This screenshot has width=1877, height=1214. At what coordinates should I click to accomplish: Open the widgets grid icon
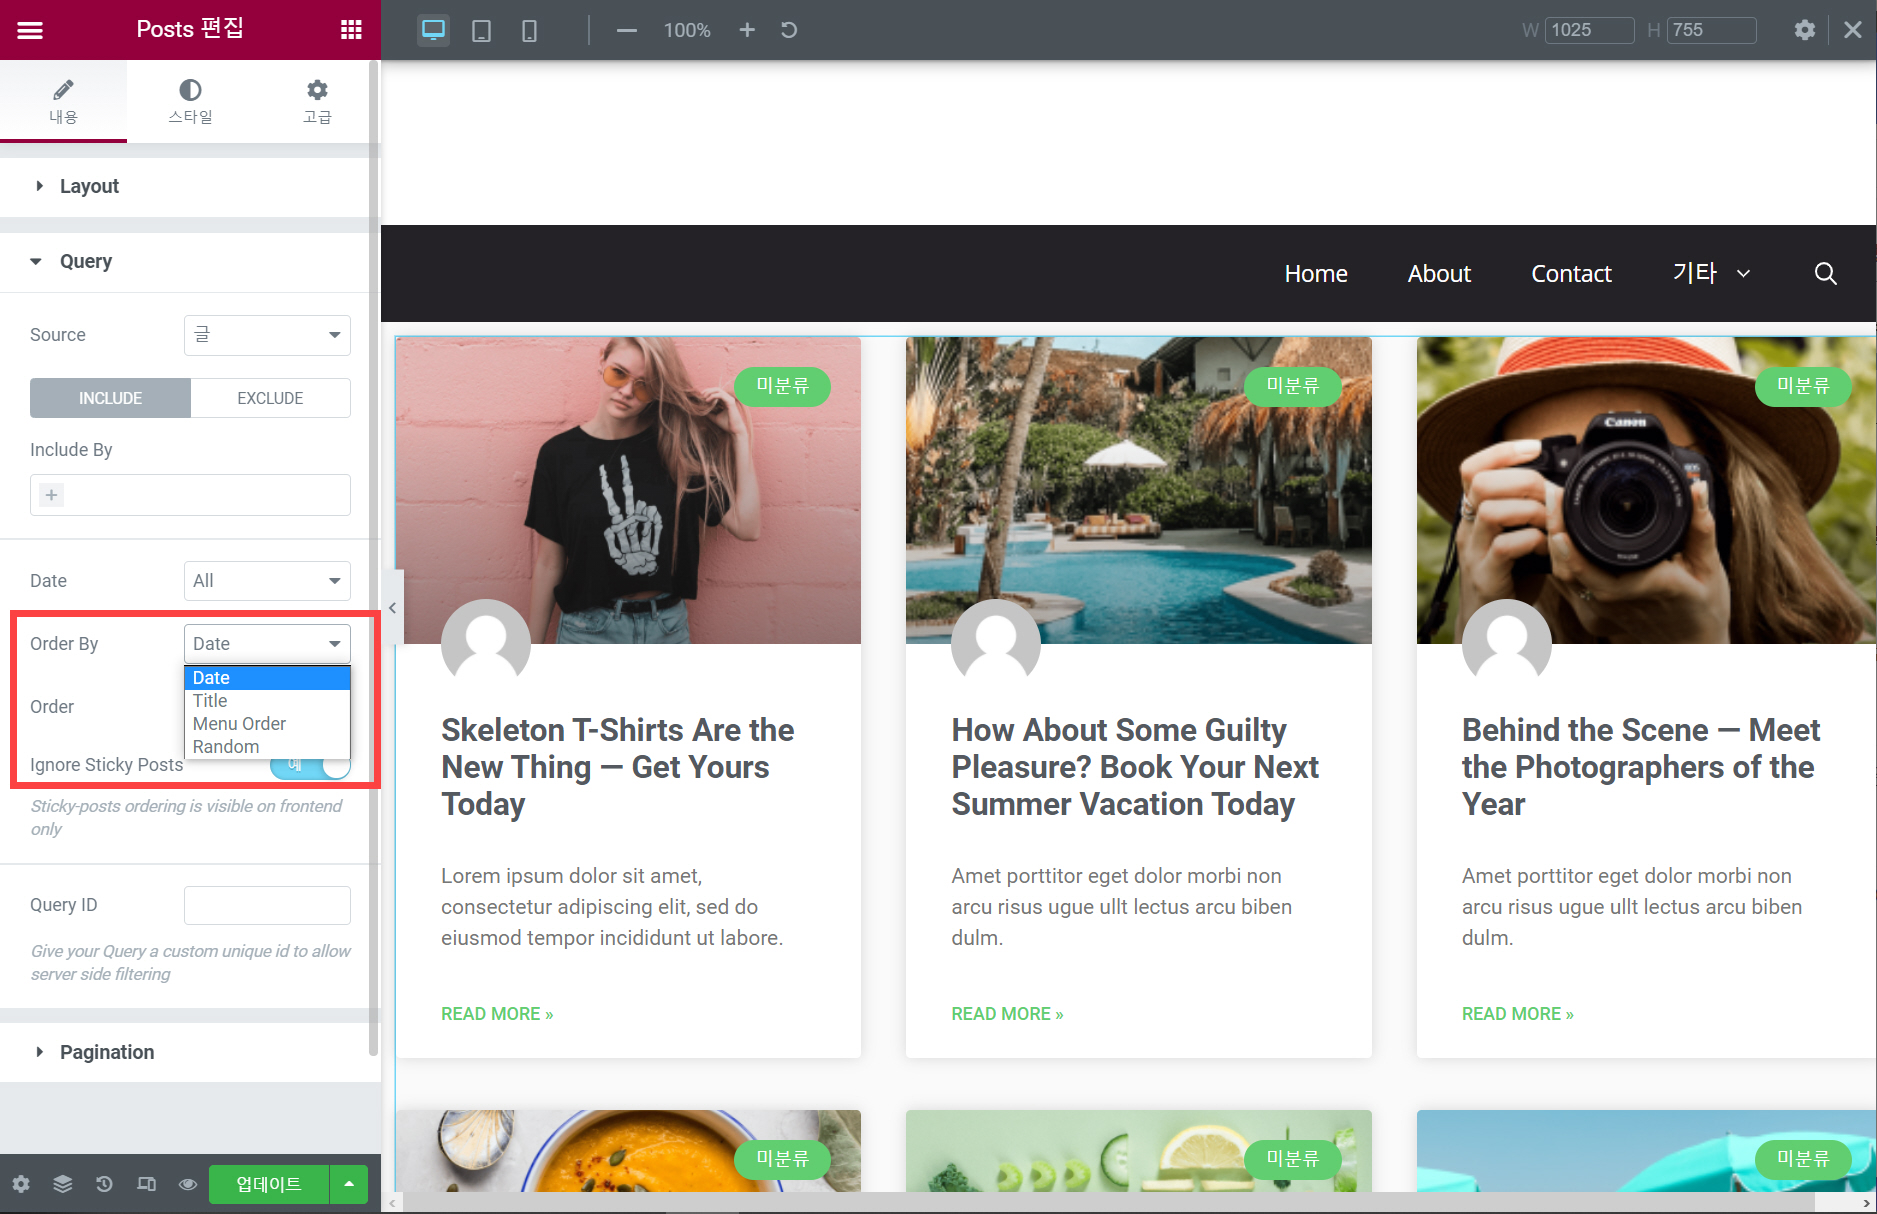(351, 30)
